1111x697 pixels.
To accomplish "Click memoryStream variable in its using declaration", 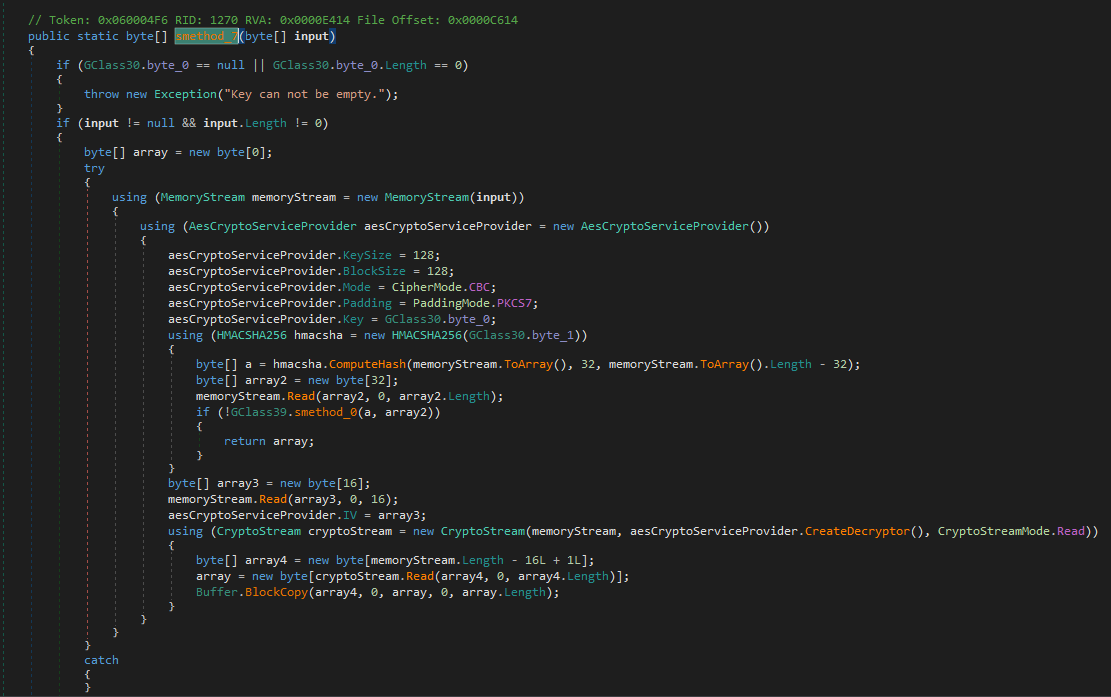I will click(x=293, y=198).
